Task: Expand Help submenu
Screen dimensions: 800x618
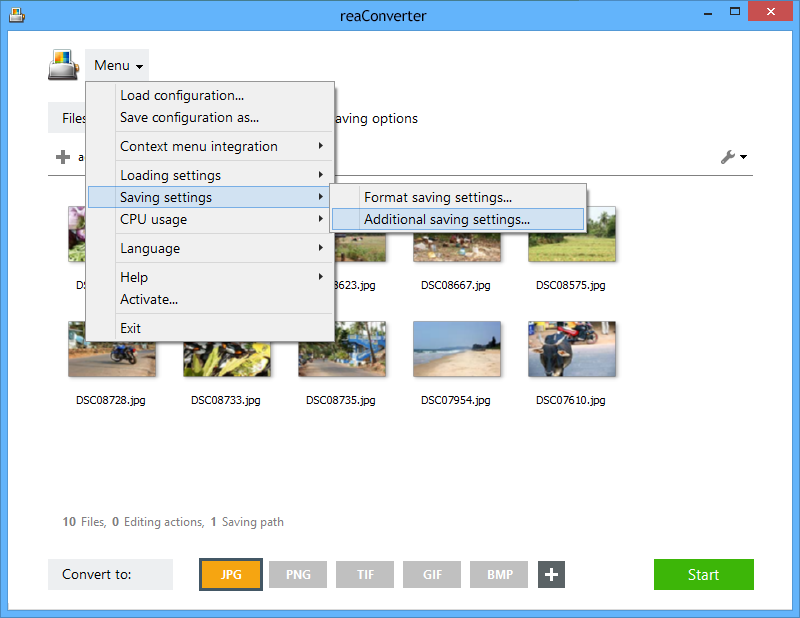Action: click(x=210, y=277)
